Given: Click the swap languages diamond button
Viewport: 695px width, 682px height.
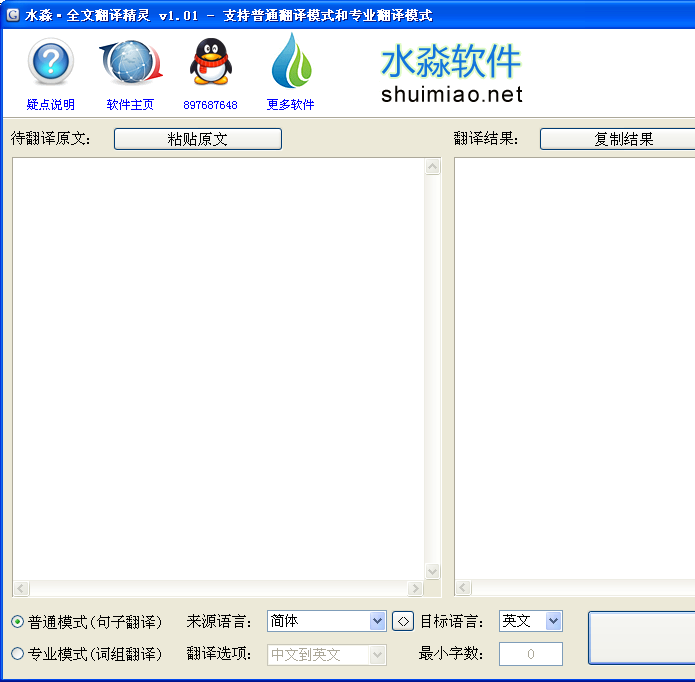Looking at the screenshot, I should pyautogui.click(x=402, y=621).
